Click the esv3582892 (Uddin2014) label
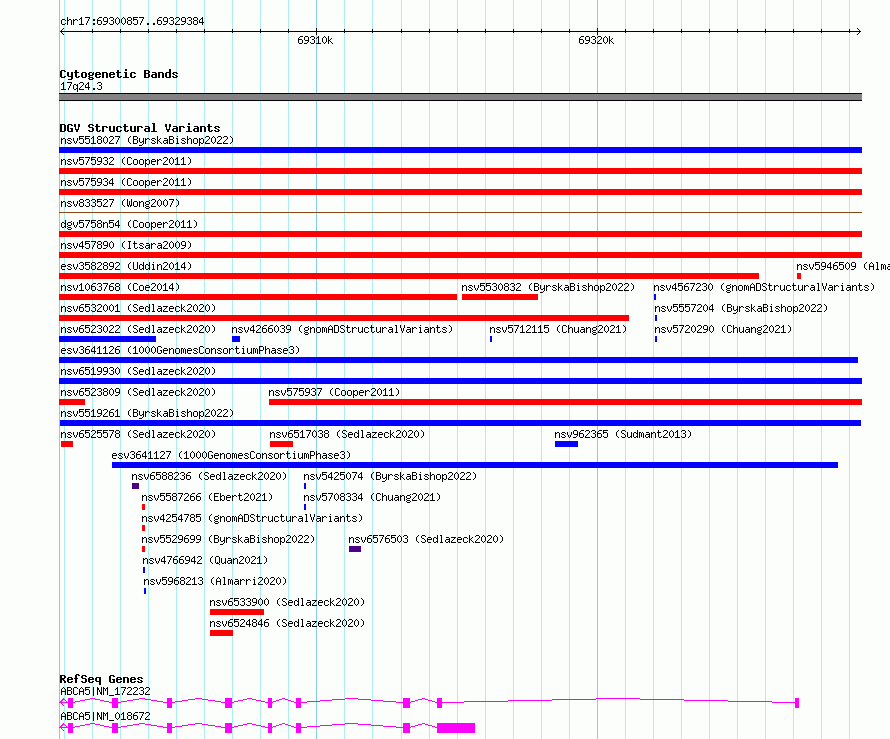The image size is (890, 739). [126, 266]
